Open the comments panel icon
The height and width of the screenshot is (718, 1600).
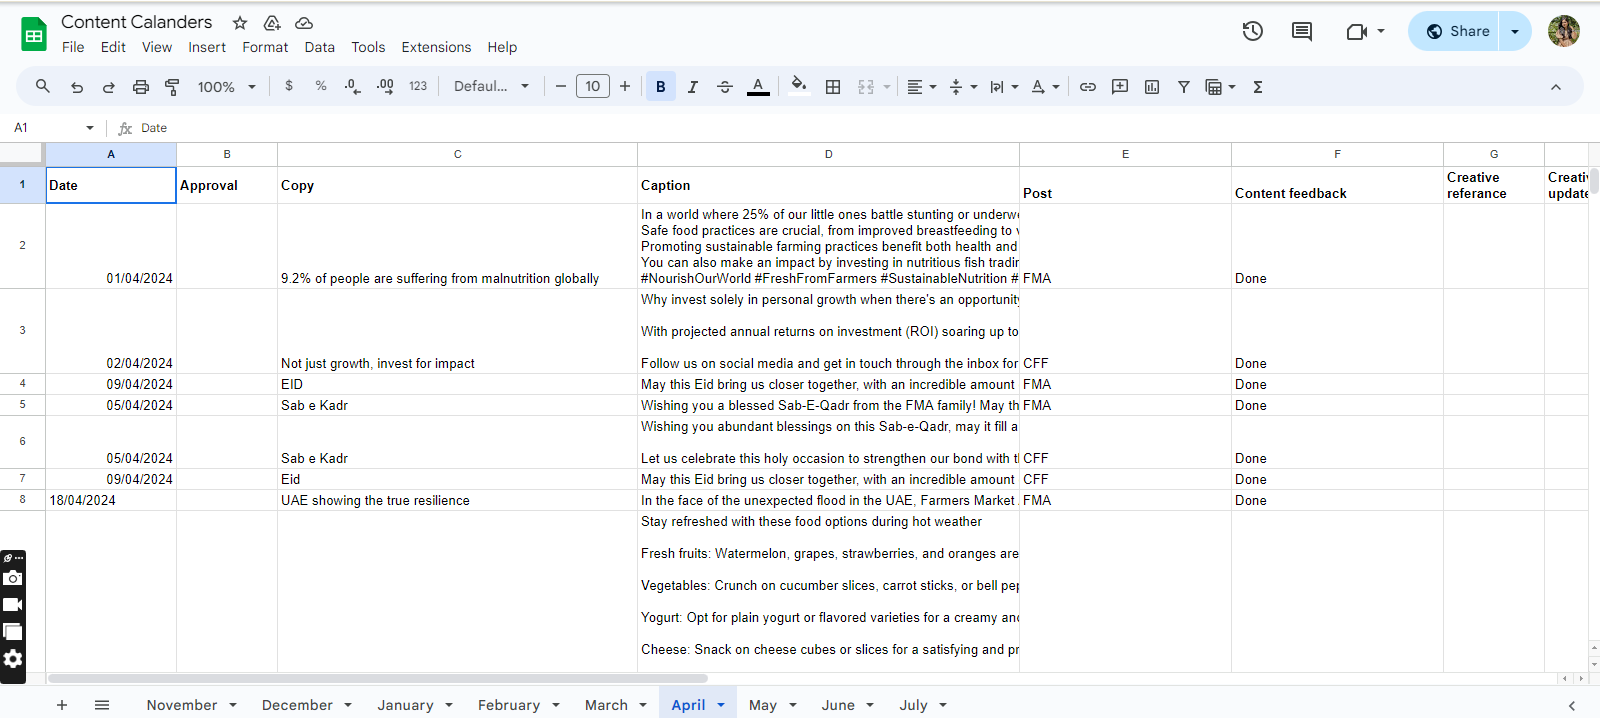tap(1302, 31)
